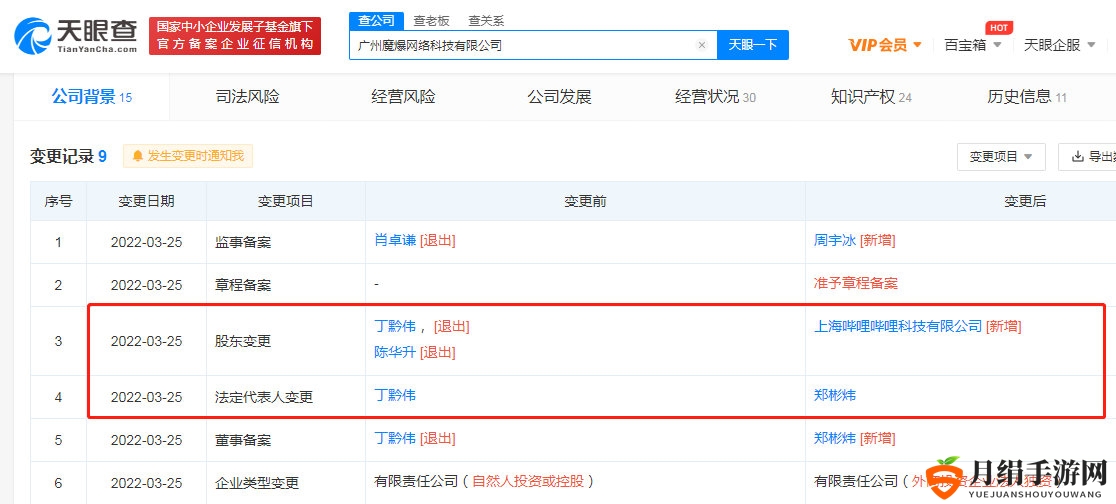Open 上海哔哩哔哩科技有限公司 link
This screenshot has width=1116, height=504.
(898, 327)
